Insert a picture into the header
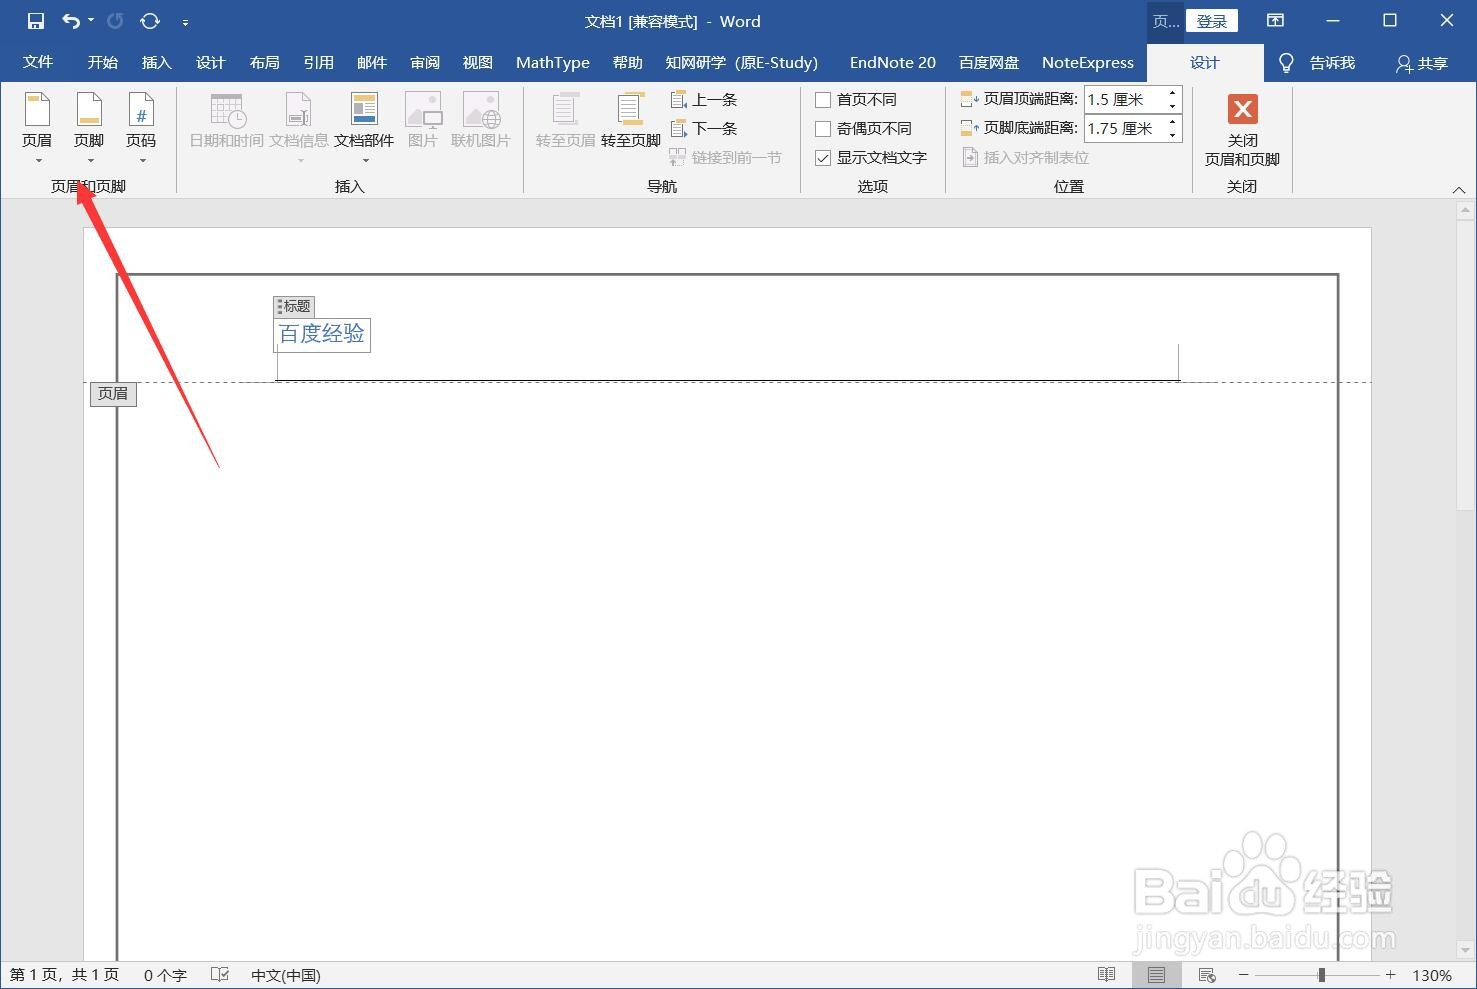1477x989 pixels. click(x=423, y=122)
